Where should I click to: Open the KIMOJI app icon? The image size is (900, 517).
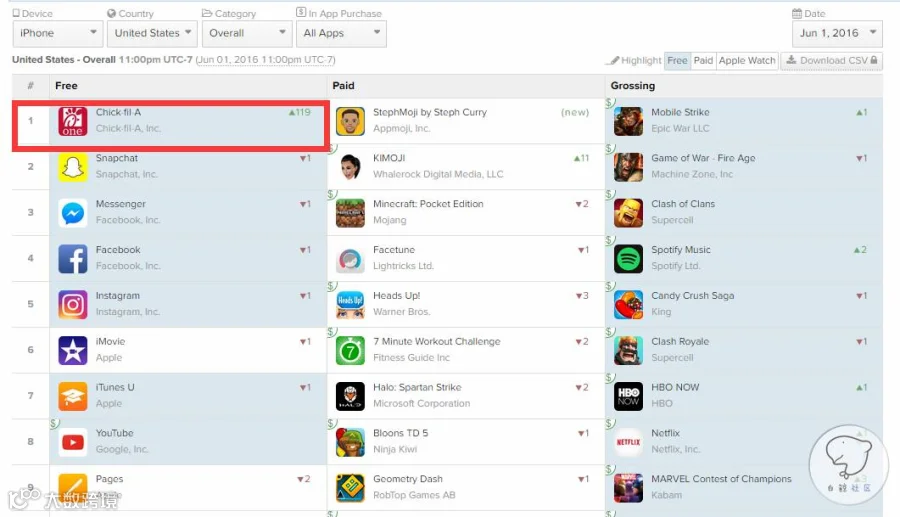coord(350,167)
